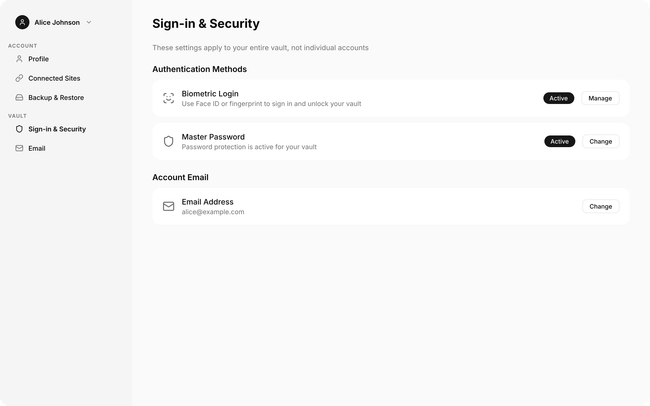Click the Active badge on Master Password
This screenshot has width=650, height=406.
pyautogui.click(x=559, y=141)
